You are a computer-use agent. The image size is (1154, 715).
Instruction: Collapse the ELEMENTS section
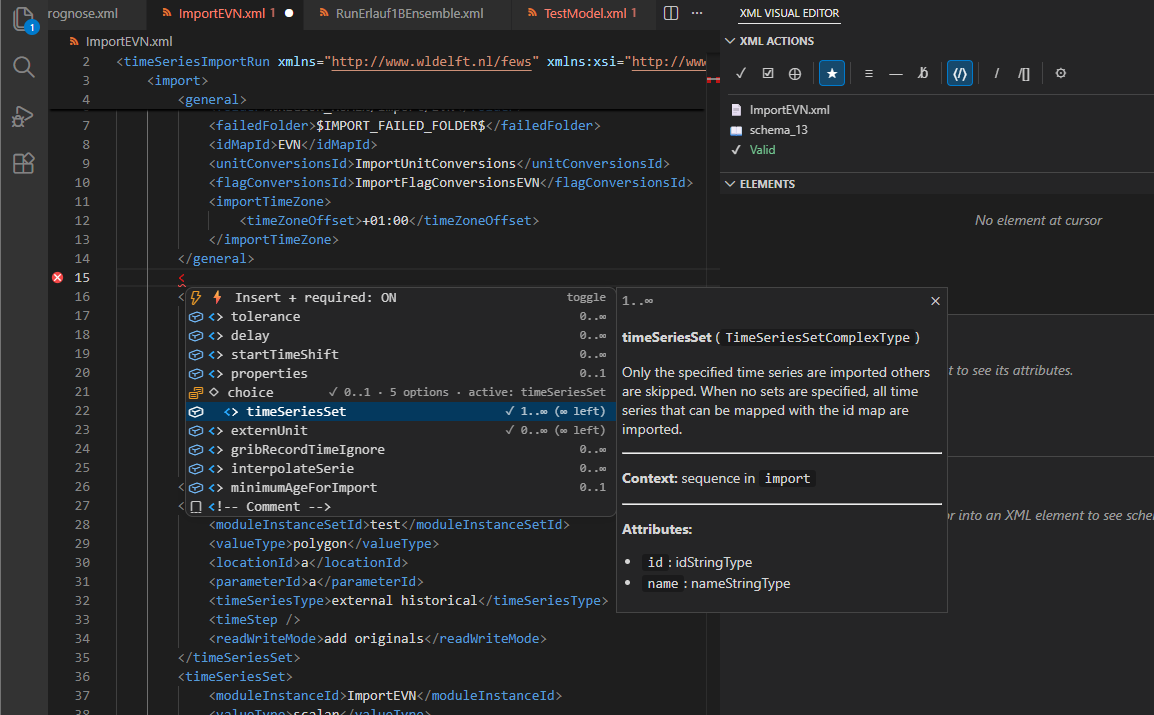pos(732,182)
